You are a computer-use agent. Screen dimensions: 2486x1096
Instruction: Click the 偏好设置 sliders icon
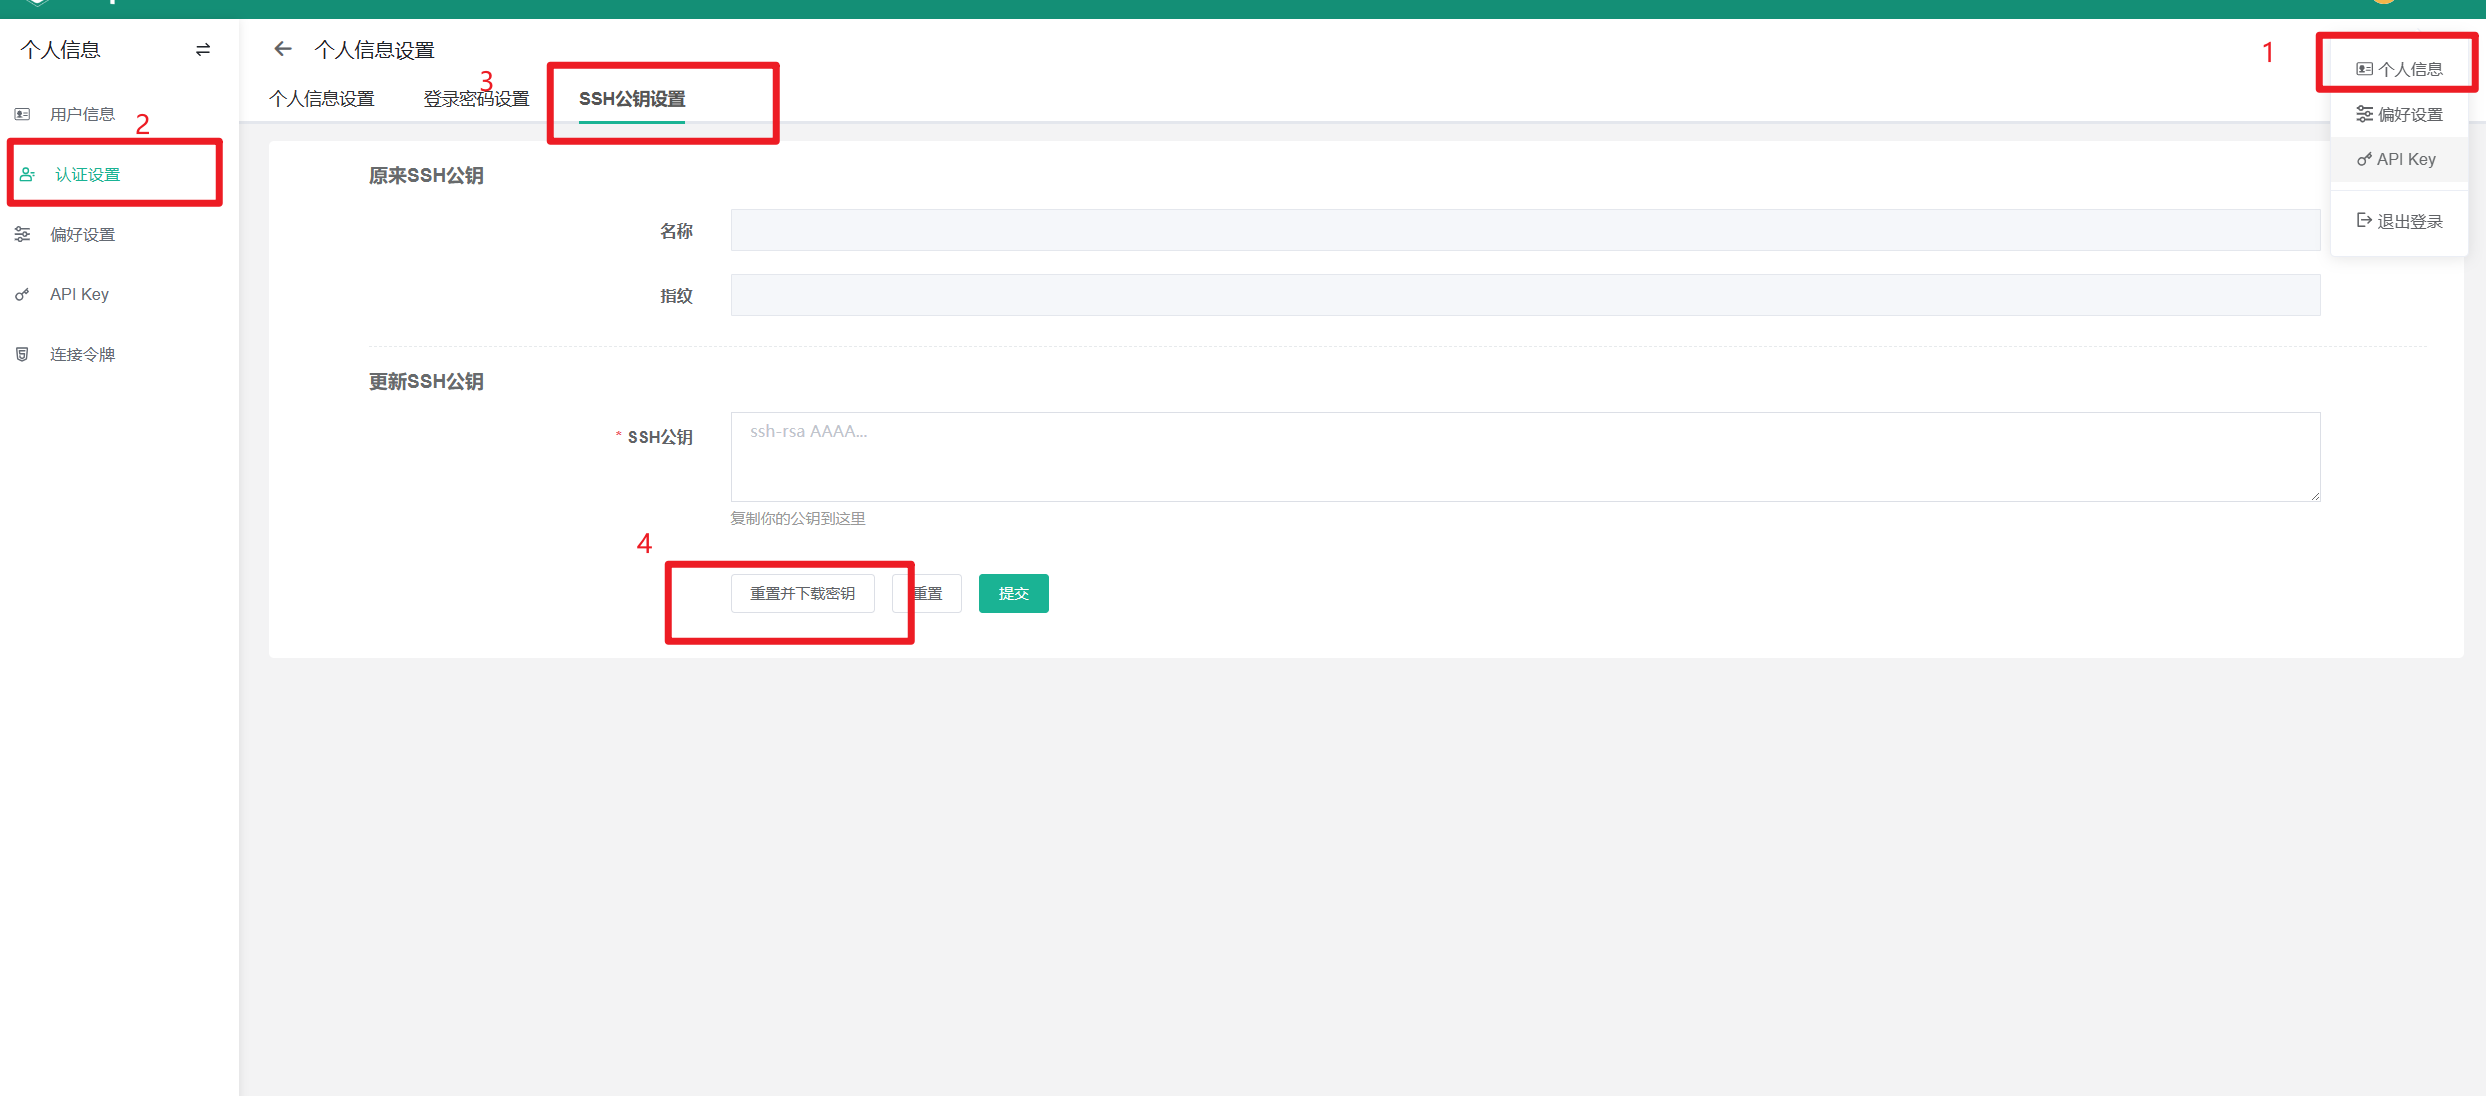tap(22, 234)
